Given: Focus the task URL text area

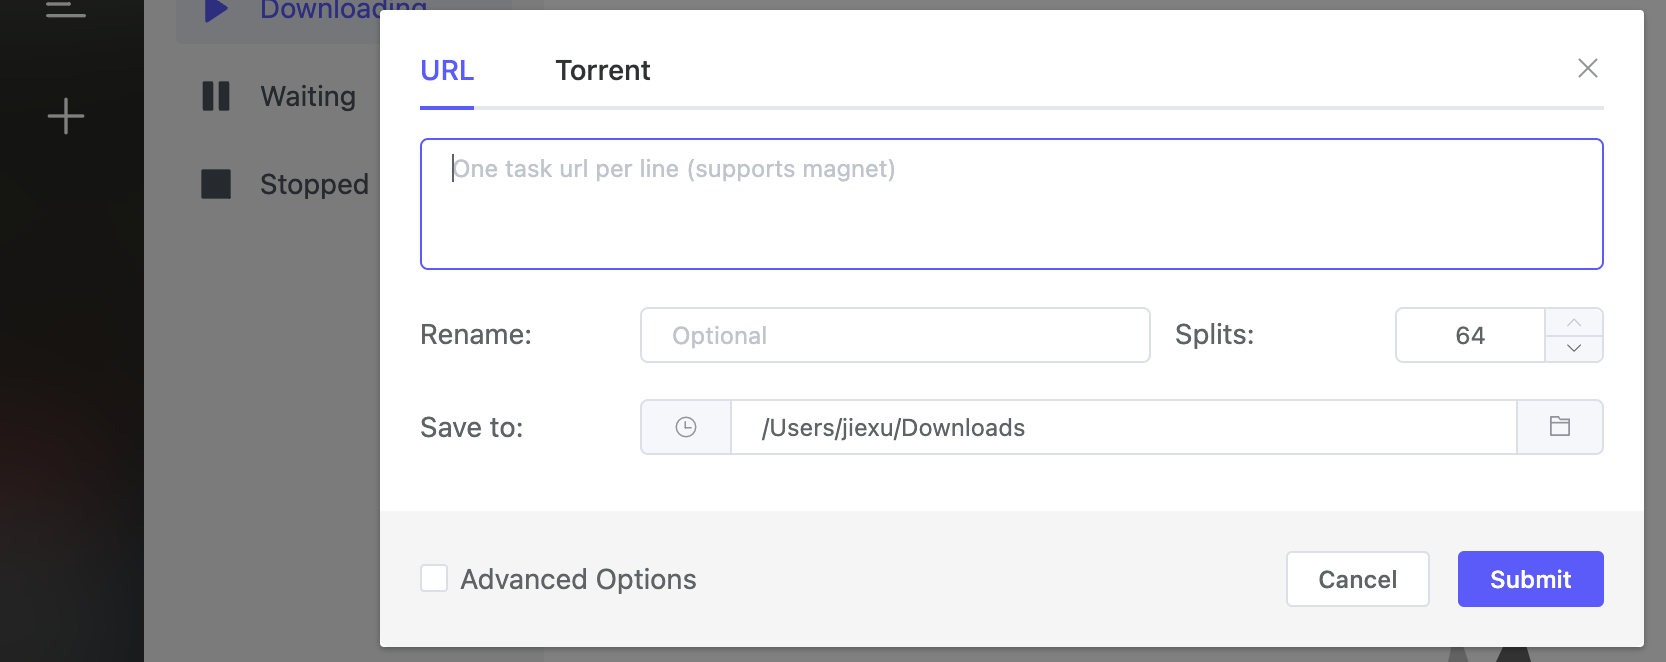Looking at the screenshot, I should tap(1011, 204).
